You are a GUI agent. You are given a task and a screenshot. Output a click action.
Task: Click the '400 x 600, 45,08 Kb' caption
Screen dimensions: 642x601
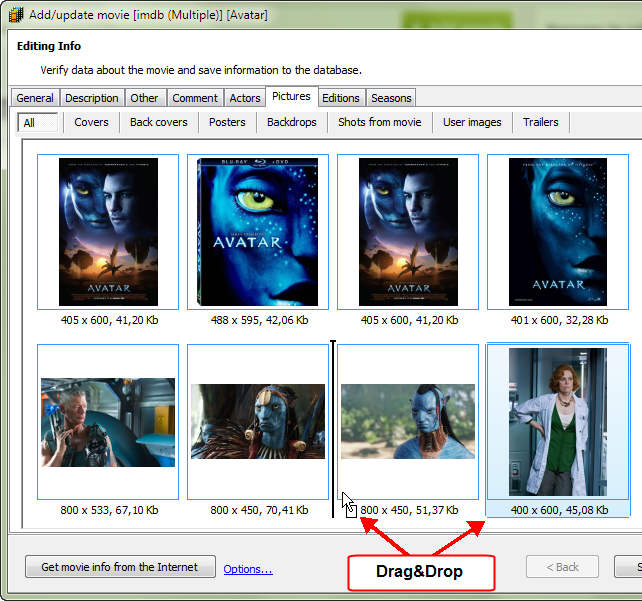(x=559, y=510)
